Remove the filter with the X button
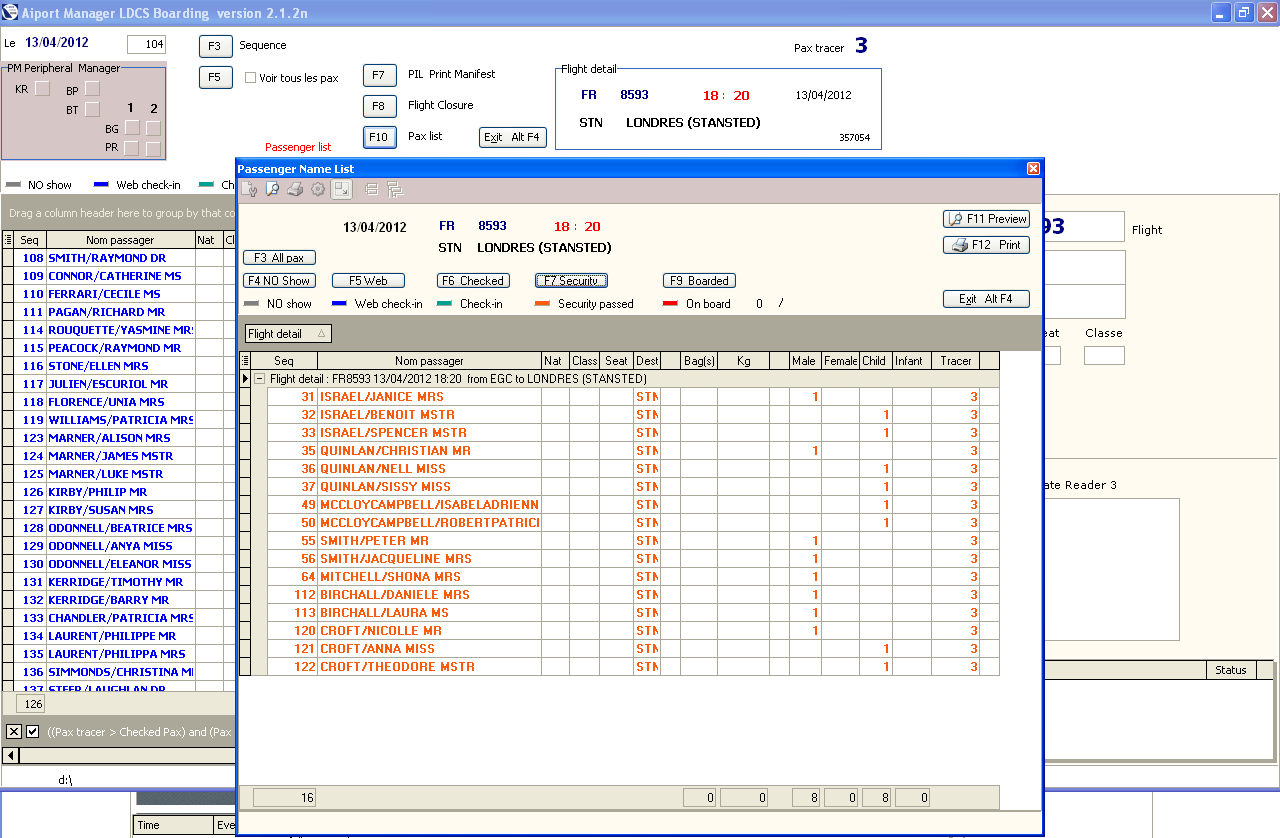 point(14,732)
